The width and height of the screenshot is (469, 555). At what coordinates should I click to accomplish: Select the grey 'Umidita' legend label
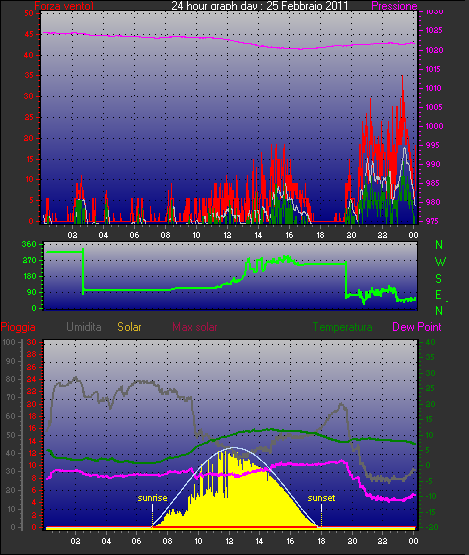tap(84, 327)
